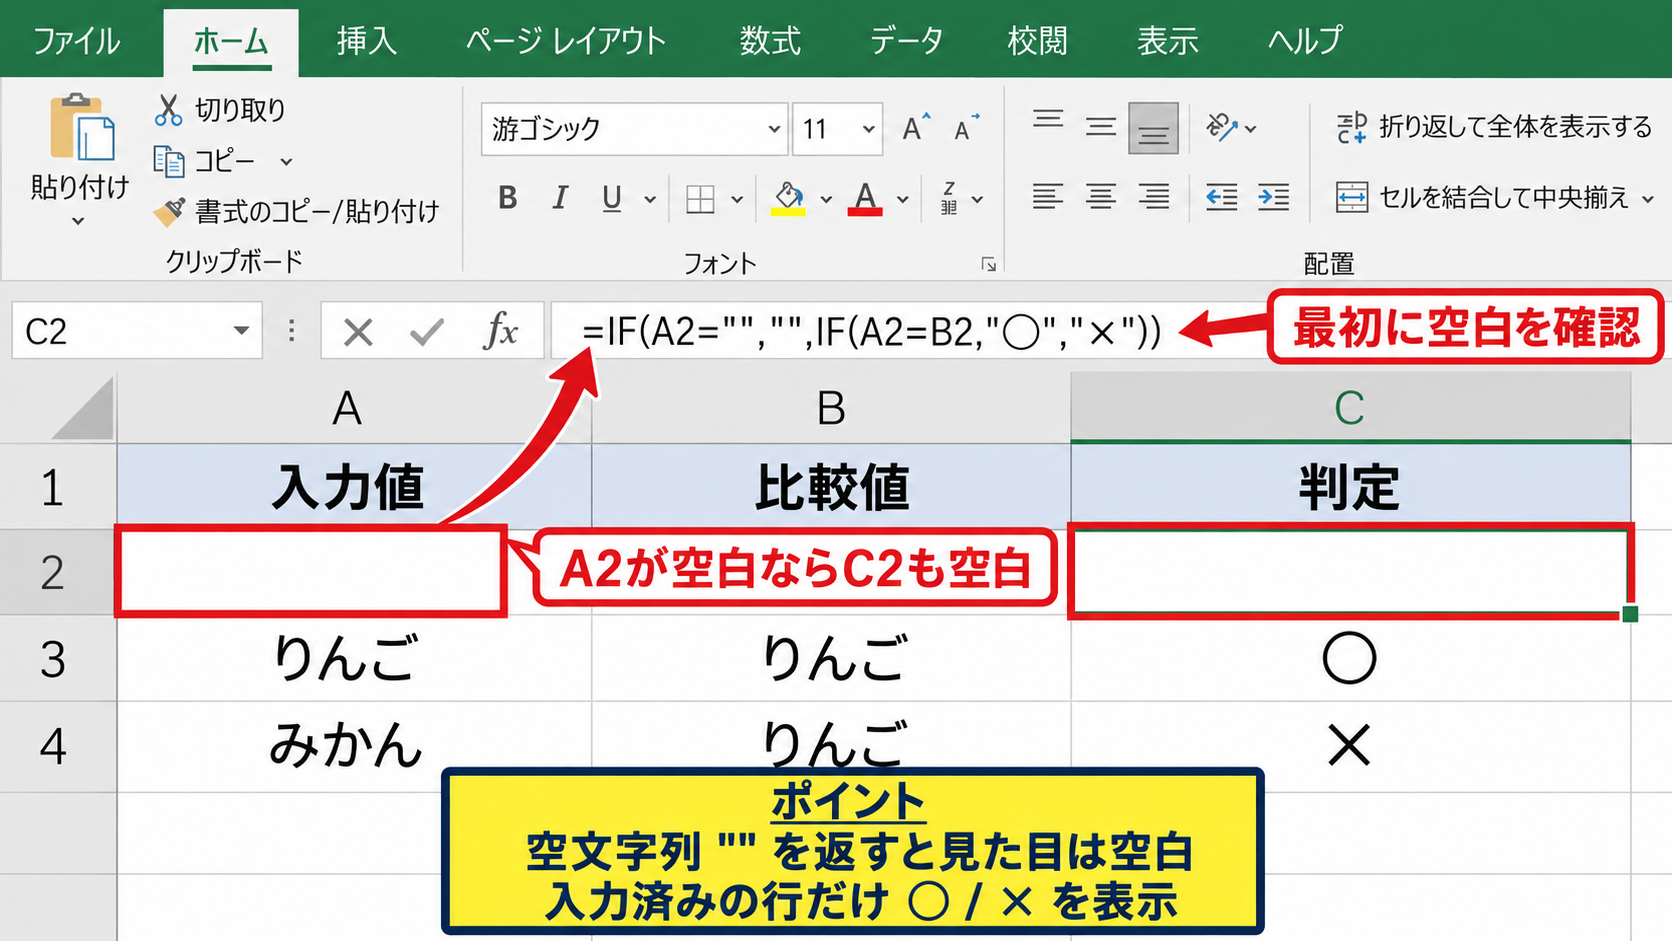Click cell C3 containing ○
This screenshot has width=1672, height=941.
(1350, 658)
